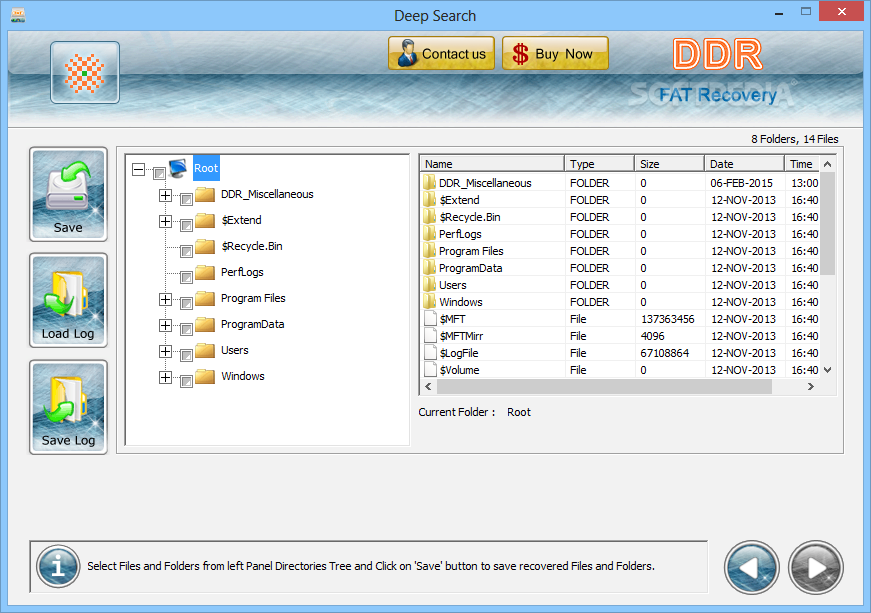Click the ProgramData folder icon in tree
The width and height of the screenshot is (871, 613).
[x=205, y=324]
